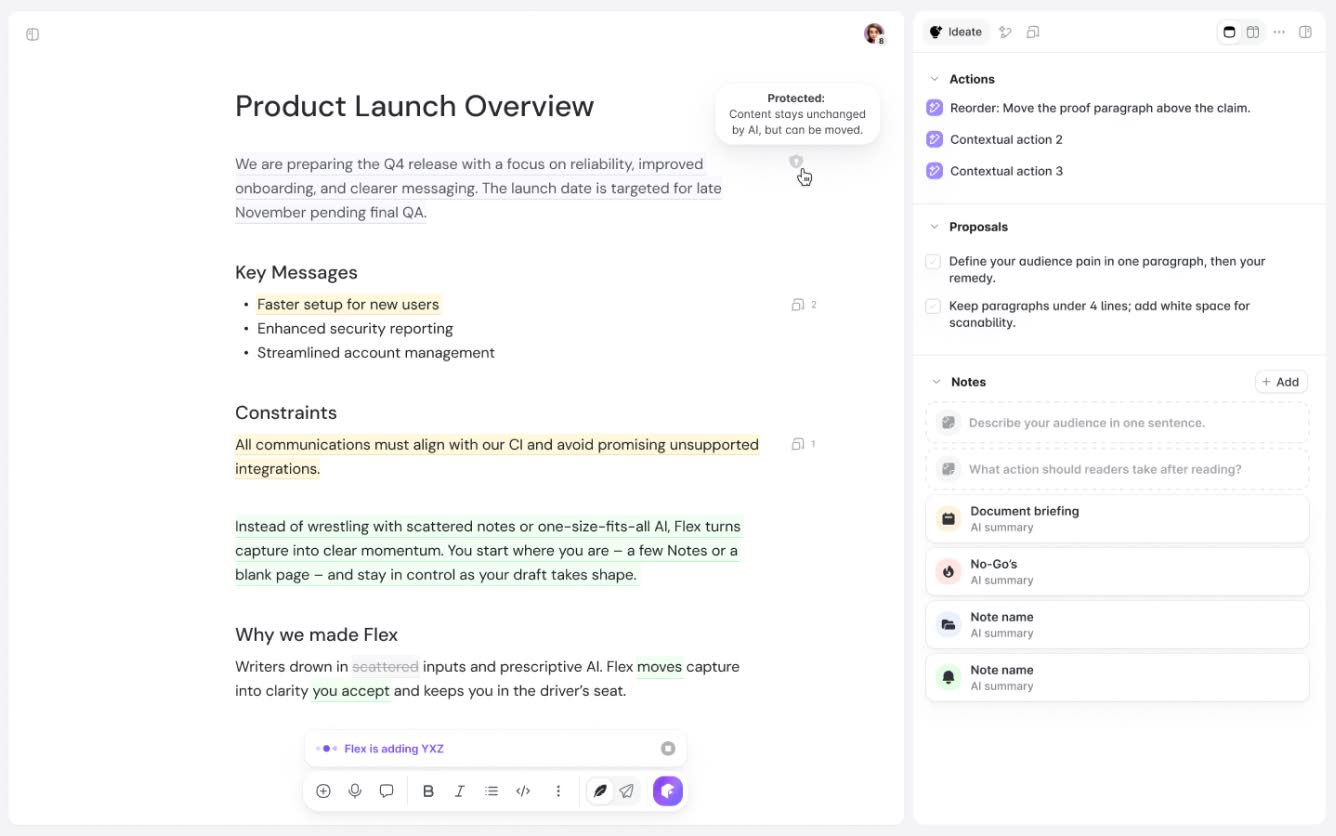This screenshot has height=836, width=1336.
Task: Click the highlighted phrase 'you accept'
Action: coord(351,691)
